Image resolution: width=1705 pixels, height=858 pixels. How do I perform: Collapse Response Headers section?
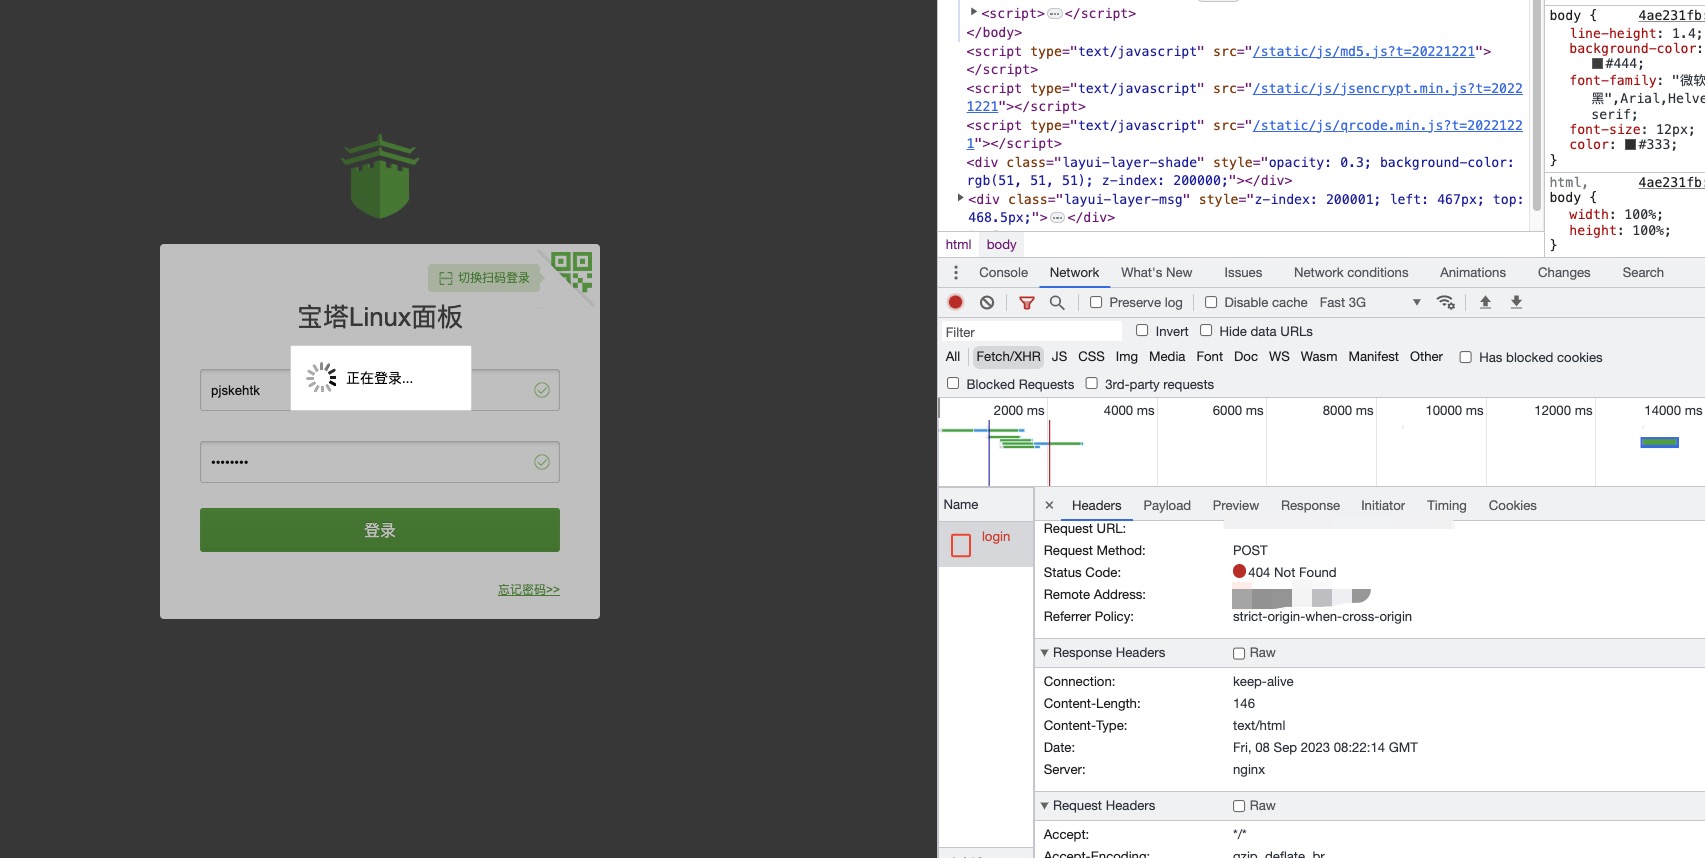1045,652
